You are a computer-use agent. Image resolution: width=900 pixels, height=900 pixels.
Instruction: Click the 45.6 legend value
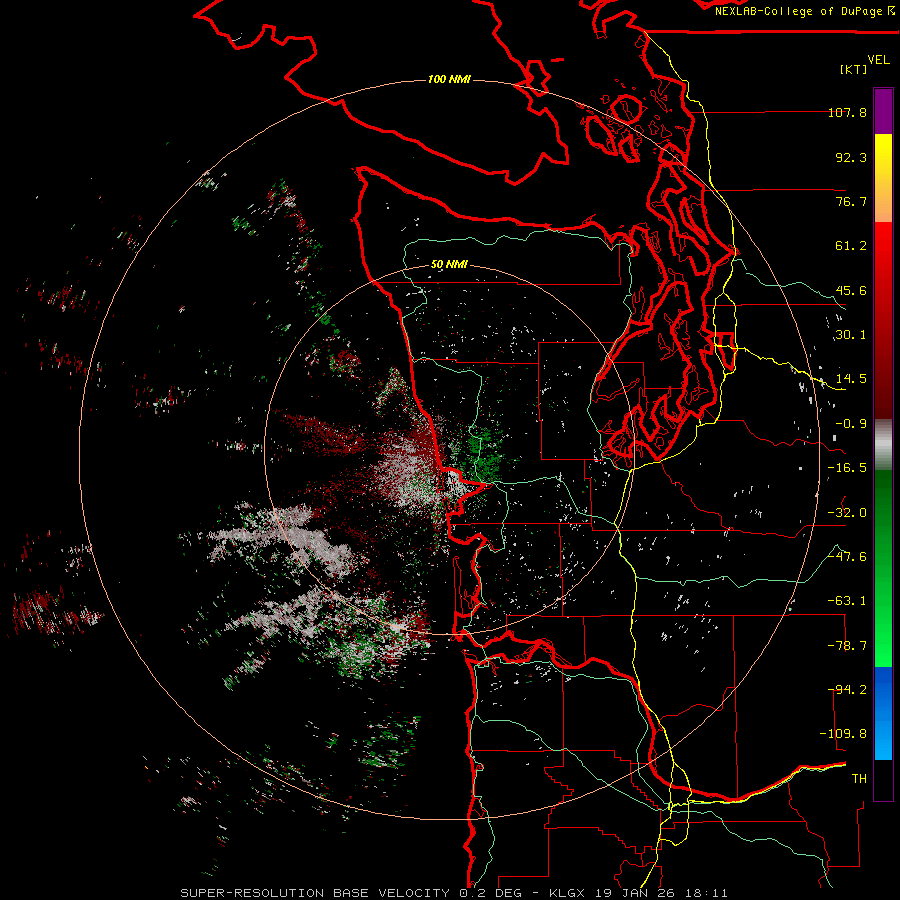tap(851, 290)
